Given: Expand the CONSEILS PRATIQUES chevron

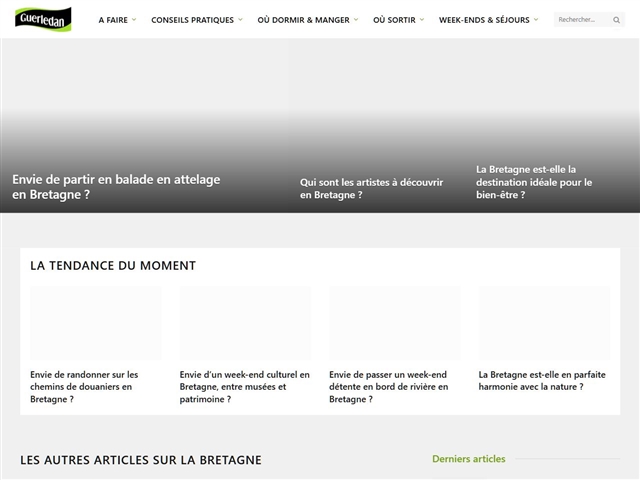Looking at the screenshot, I should click(241, 20).
